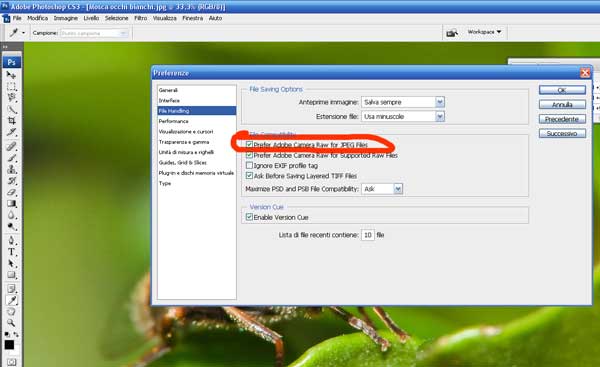This screenshot has width=600, height=367.
Task: Expand Maximize PSD and PSB Compatibility dropdown
Action: (382, 189)
